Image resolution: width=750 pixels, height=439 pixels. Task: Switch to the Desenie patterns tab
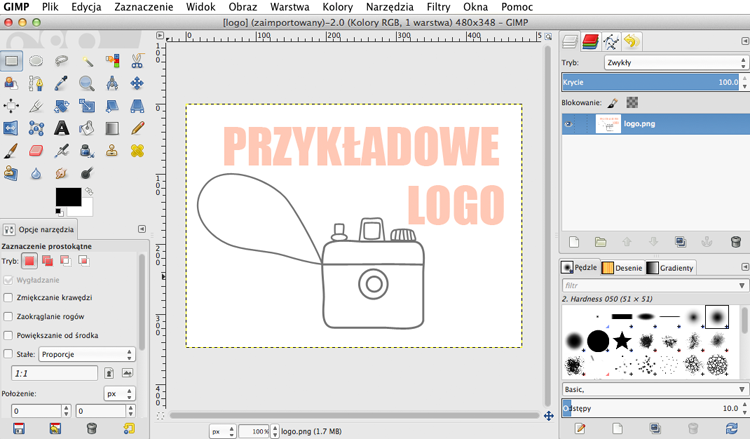click(x=622, y=268)
